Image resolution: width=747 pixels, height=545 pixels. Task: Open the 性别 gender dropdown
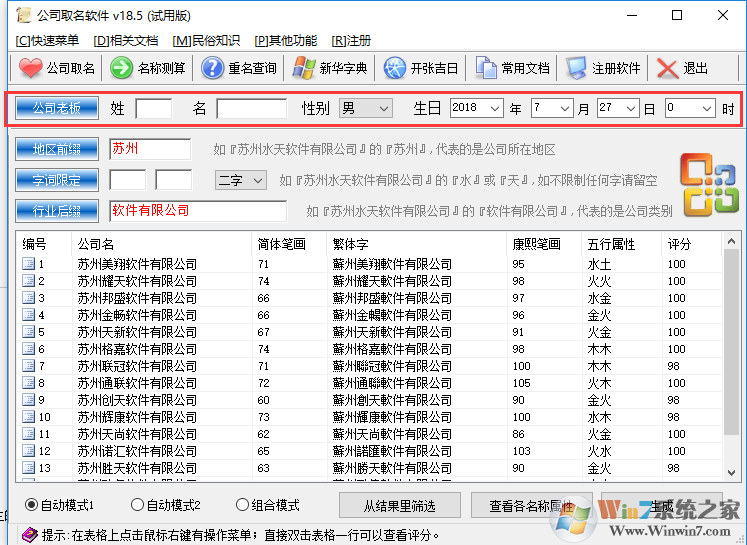pos(365,109)
